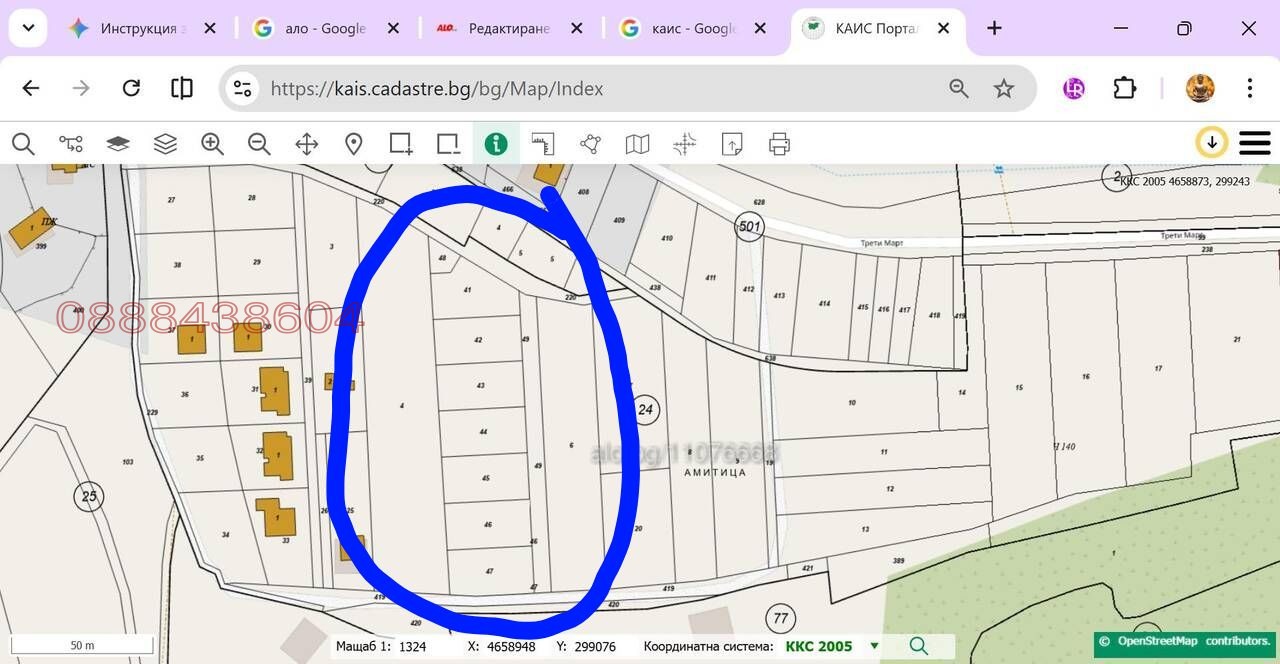Open the OpenStreetMap contributors link
1280x664 pixels.
1184,641
